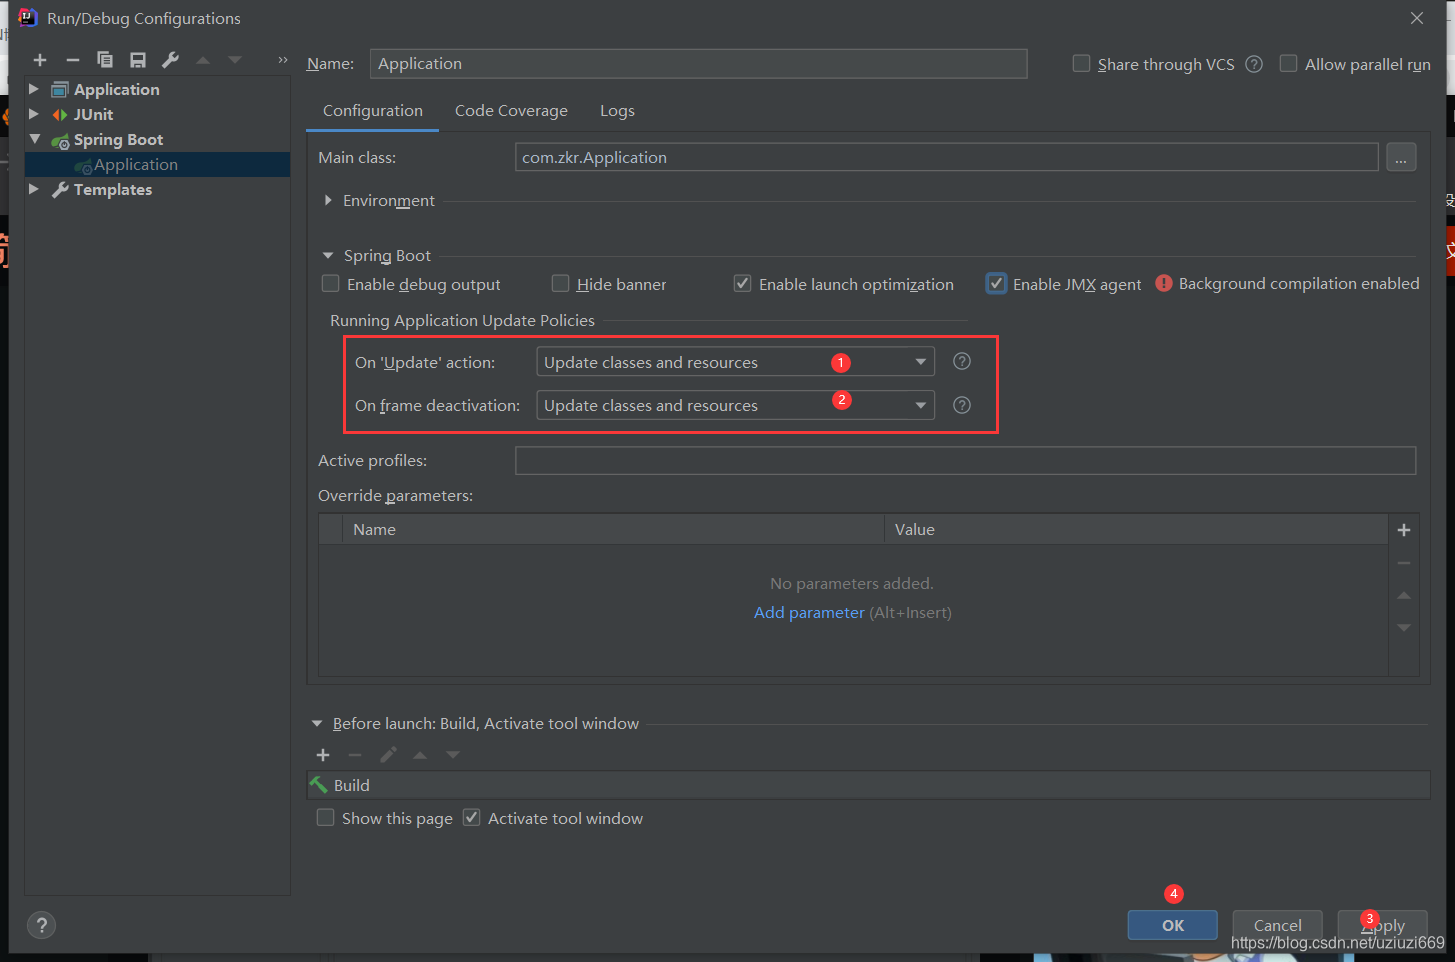Toggle Show this page checkbox
The height and width of the screenshot is (962, 1455).
pos(325,817)
